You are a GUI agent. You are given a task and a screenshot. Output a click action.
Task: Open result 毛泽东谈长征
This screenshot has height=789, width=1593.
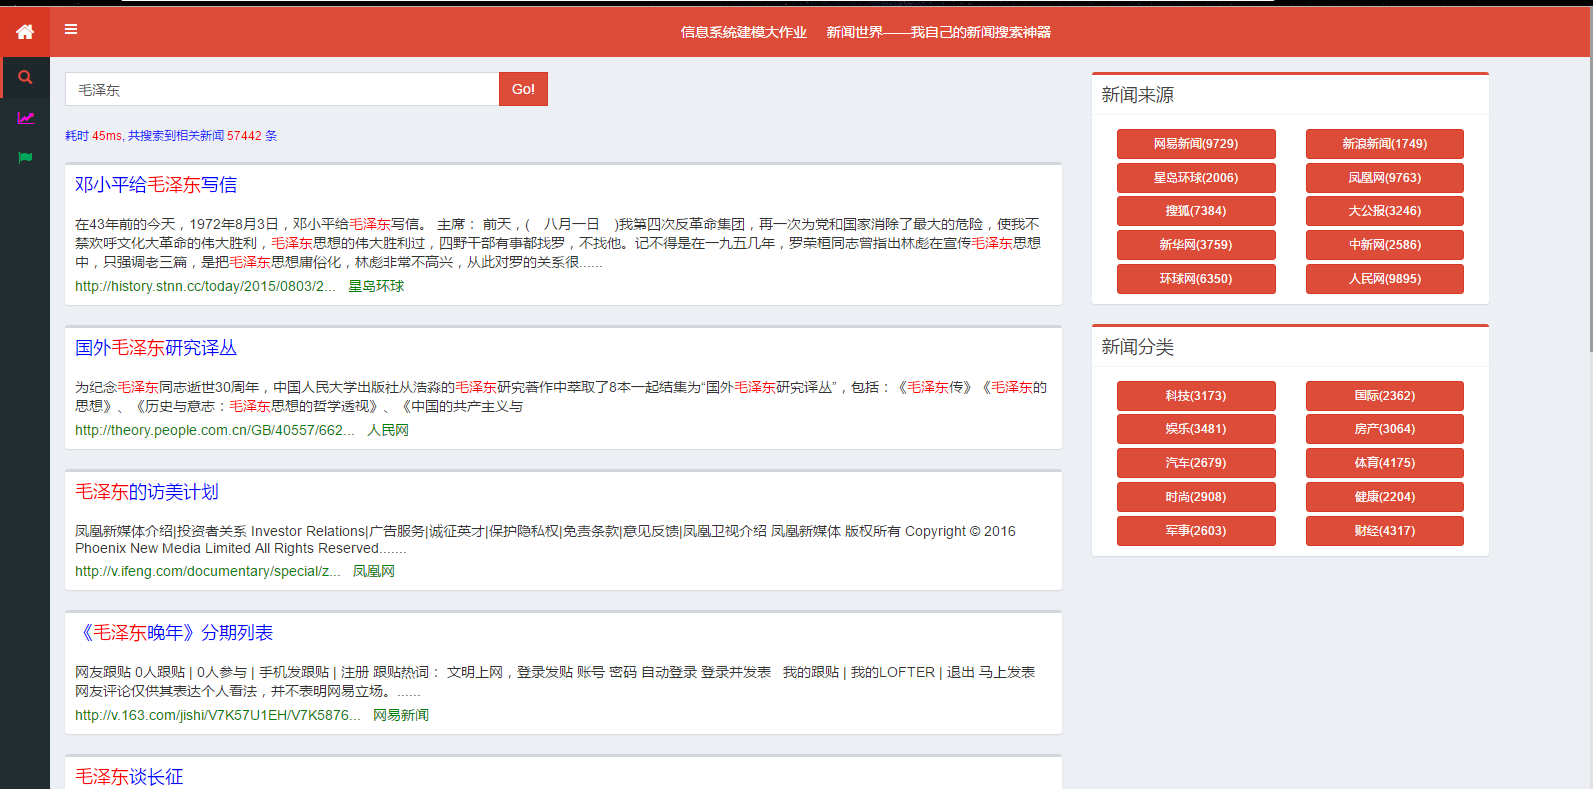[x=129, y=777]
